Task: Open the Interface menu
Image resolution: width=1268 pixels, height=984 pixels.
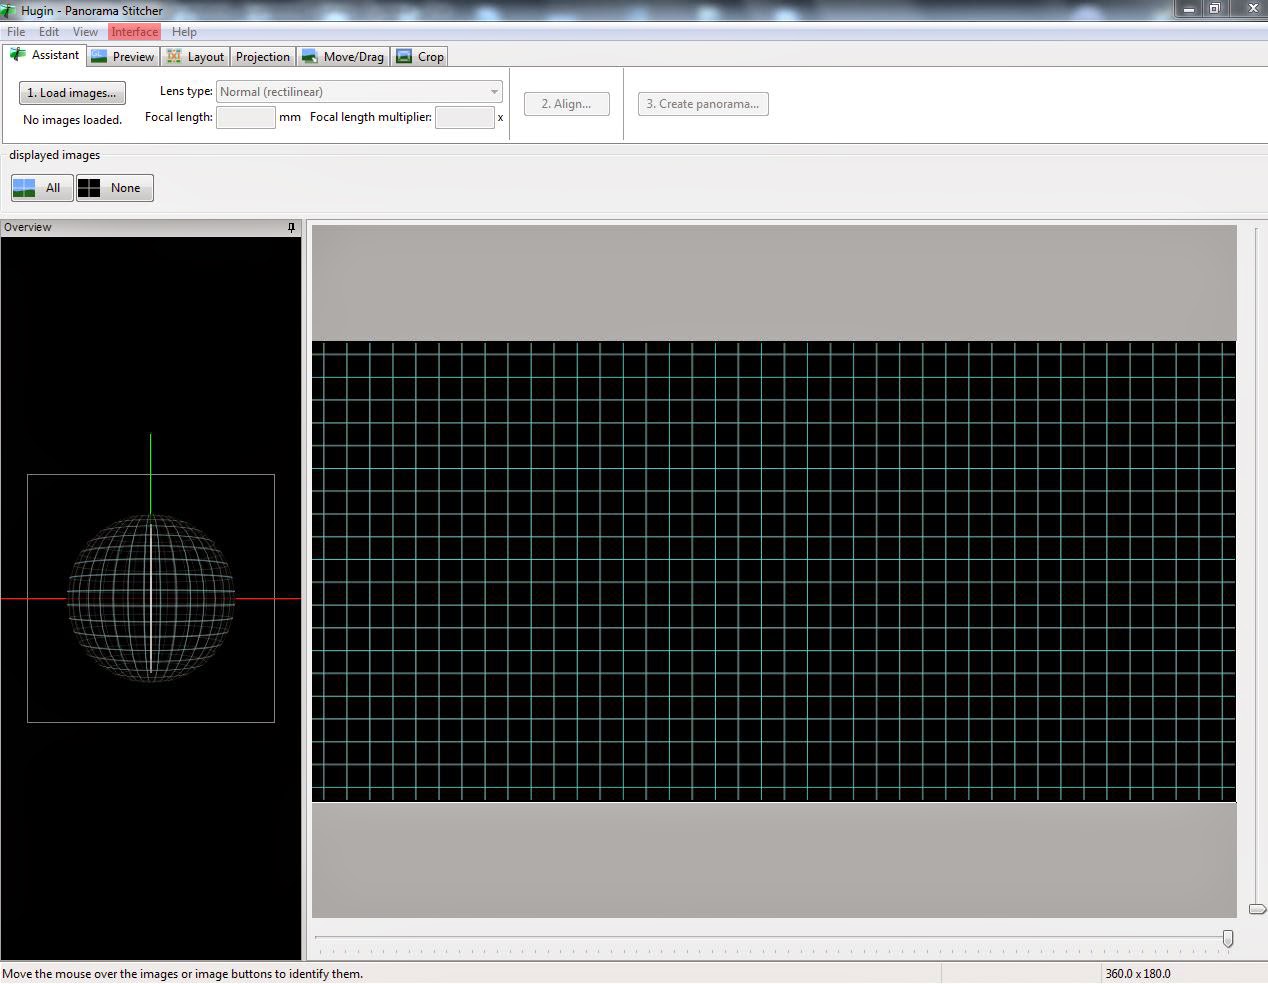Action: click(x=134, y=31)
